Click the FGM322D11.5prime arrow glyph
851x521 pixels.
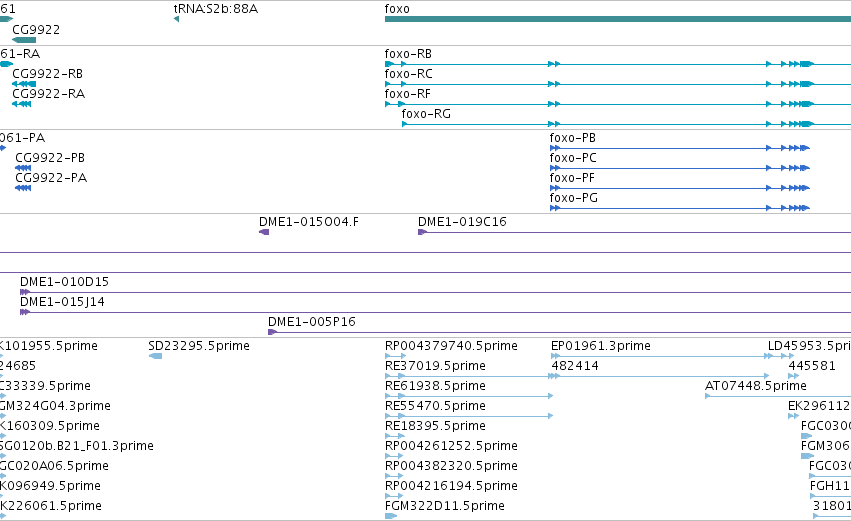pos(391,516)
